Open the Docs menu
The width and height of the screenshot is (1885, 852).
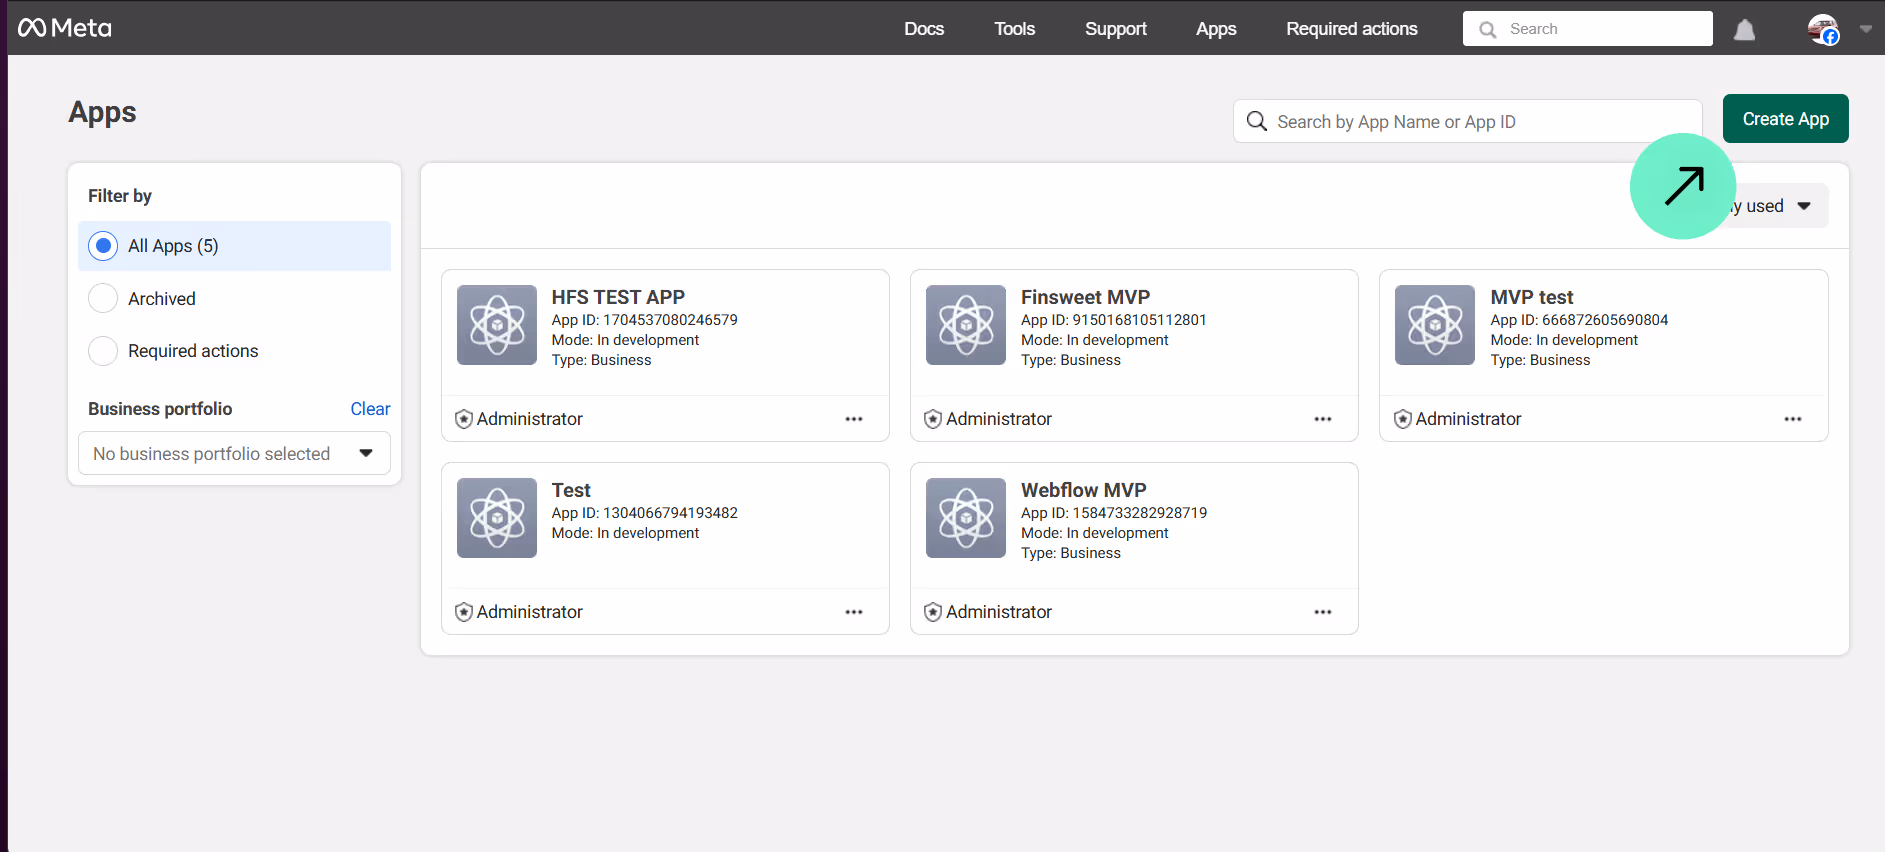[x=924, y=28]
